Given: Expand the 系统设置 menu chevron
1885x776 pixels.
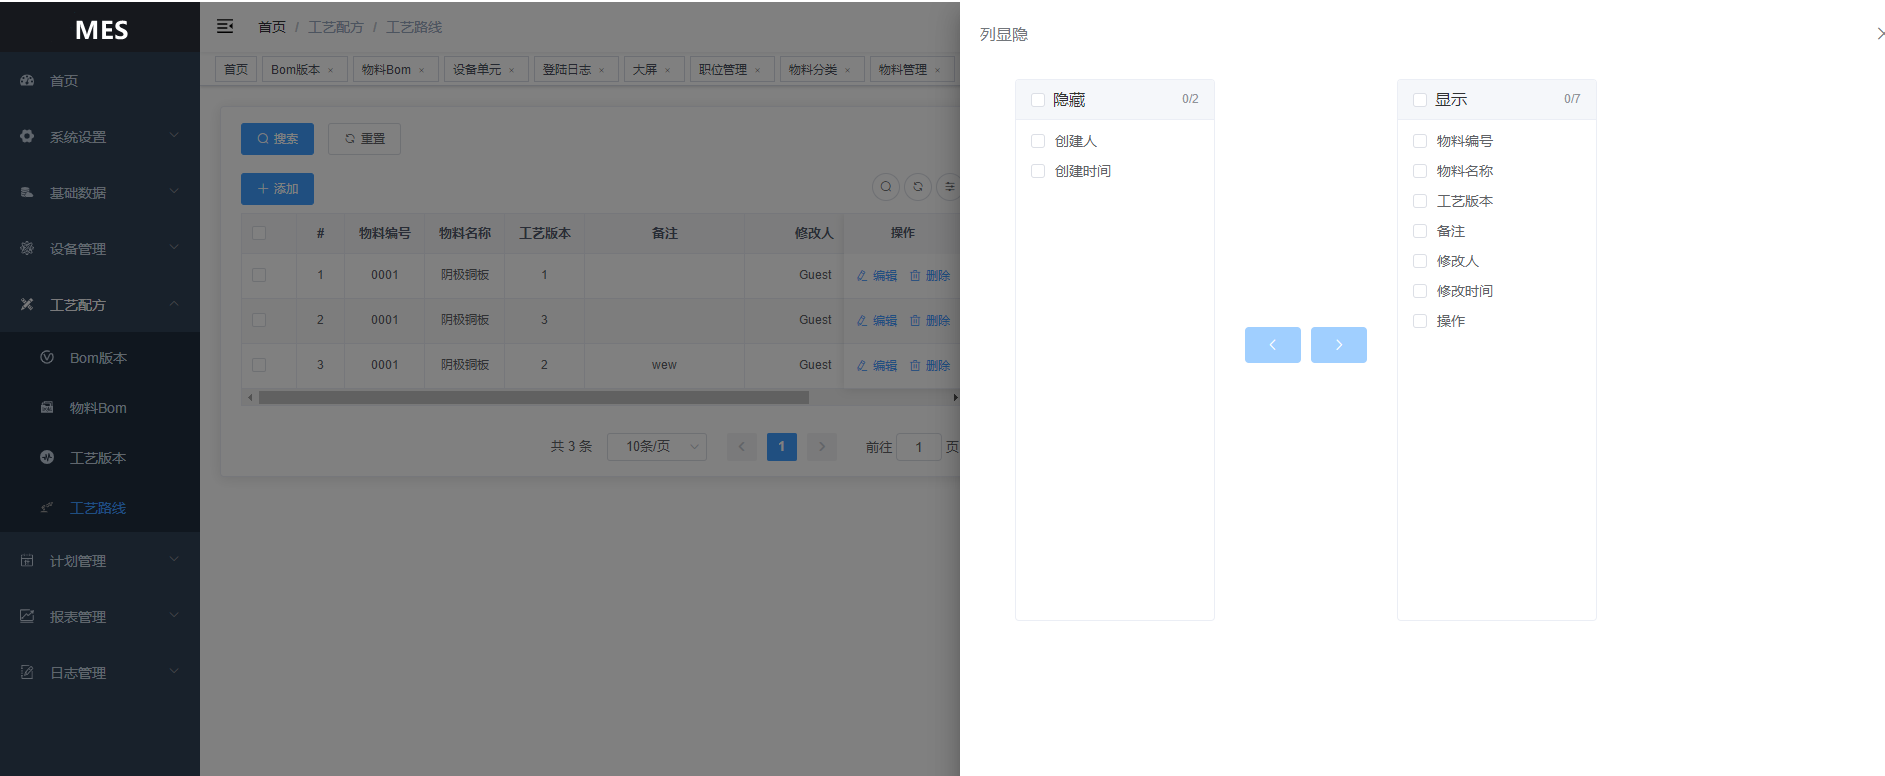Looking at the screenshot, I should point(174,135).
